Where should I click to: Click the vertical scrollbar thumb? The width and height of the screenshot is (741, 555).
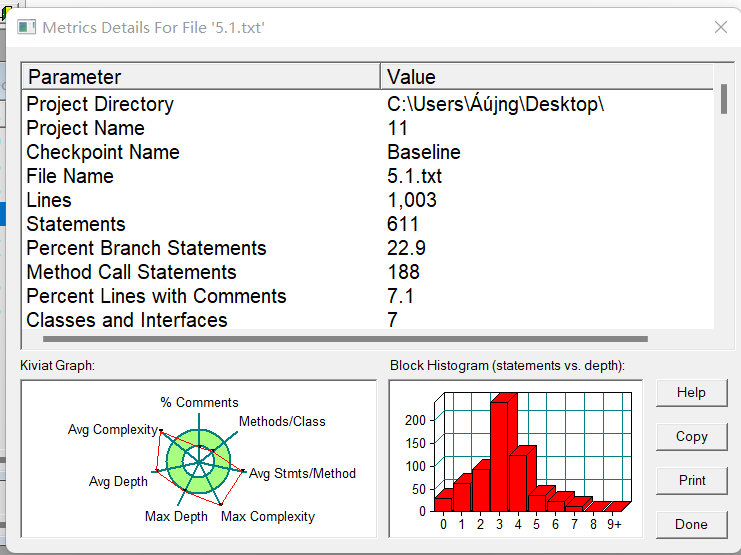724,99
